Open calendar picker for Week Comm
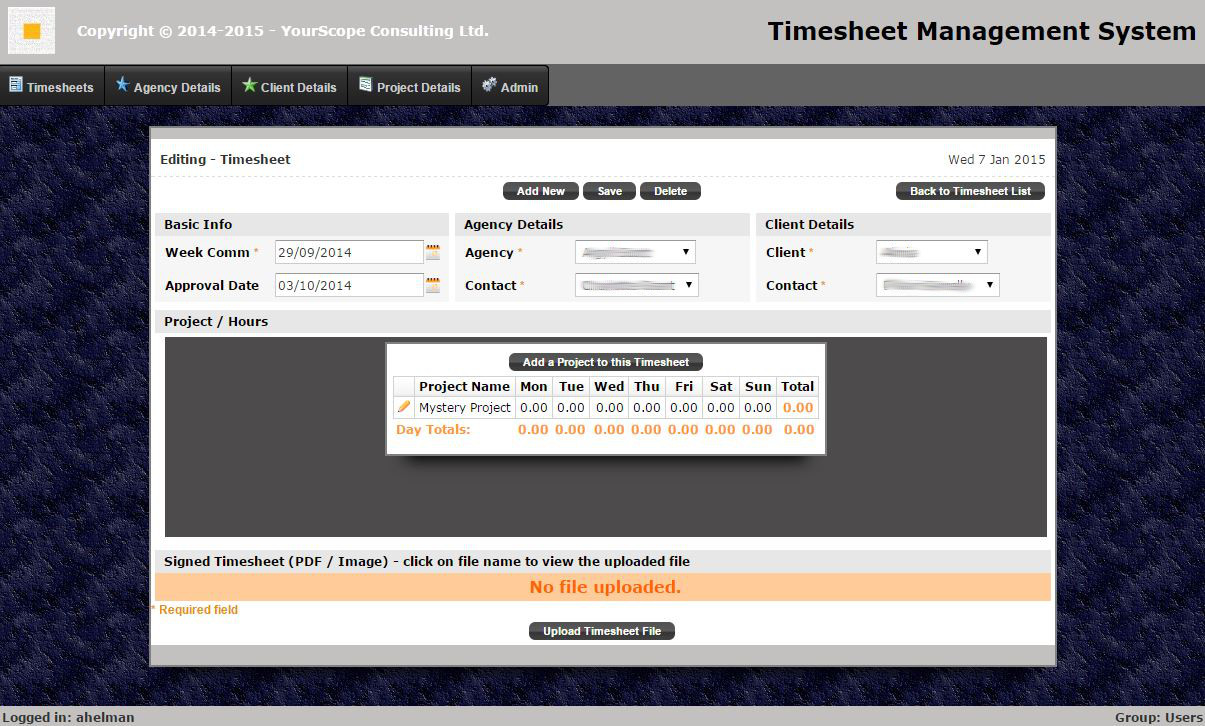The width and height of the screenshot is (1205, 726). (433, 252)
